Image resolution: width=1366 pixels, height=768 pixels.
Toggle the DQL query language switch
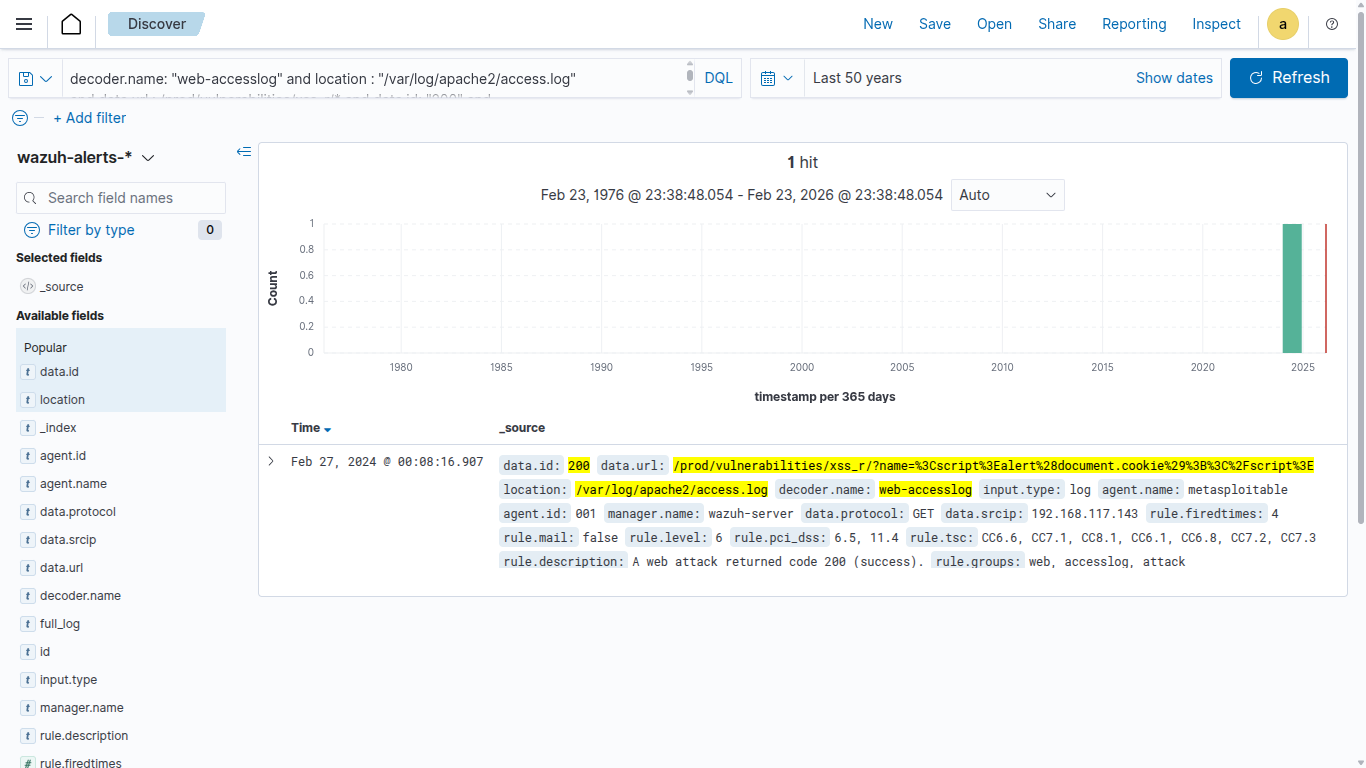718,78
